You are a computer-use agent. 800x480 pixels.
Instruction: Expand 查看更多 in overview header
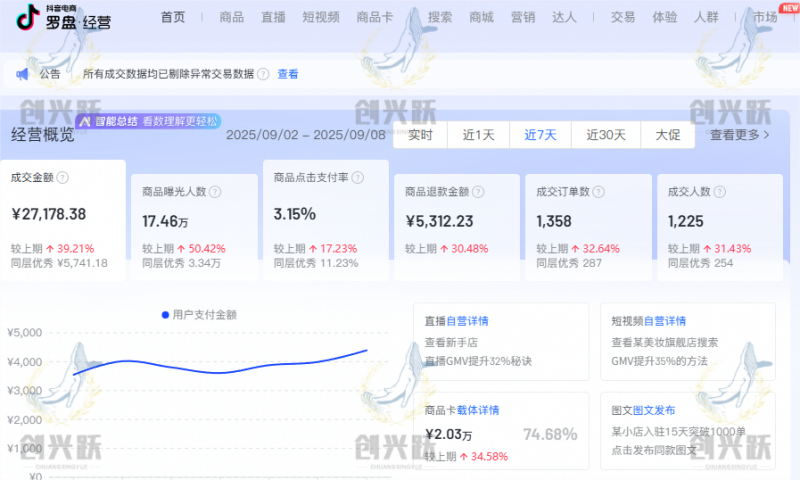(740, 135)
